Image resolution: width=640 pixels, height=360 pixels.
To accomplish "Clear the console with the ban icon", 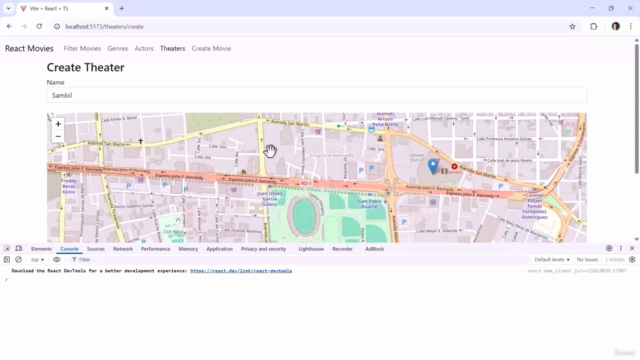I will (18, 260).
